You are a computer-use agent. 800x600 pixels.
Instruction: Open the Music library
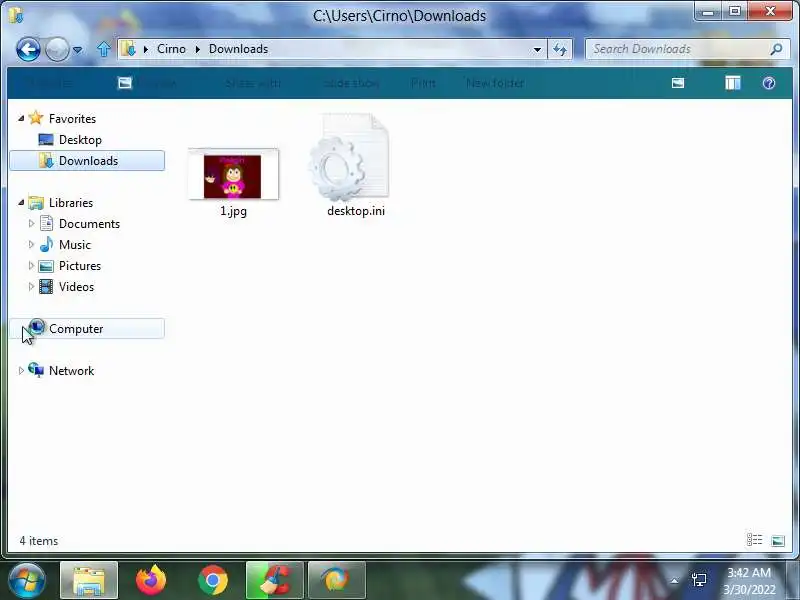tap(74, 245)
